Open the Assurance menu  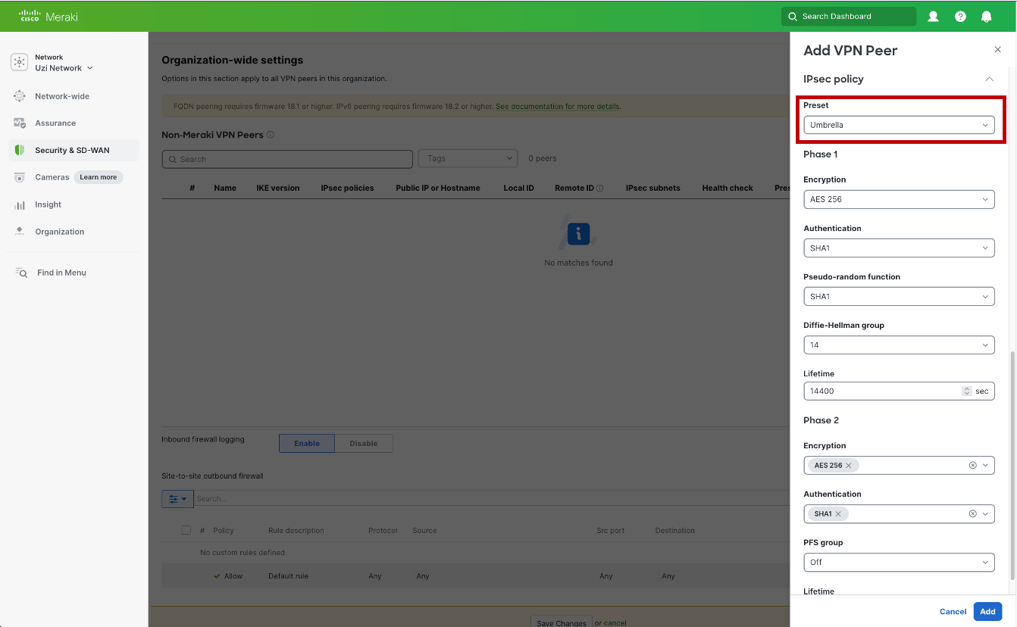55,123
